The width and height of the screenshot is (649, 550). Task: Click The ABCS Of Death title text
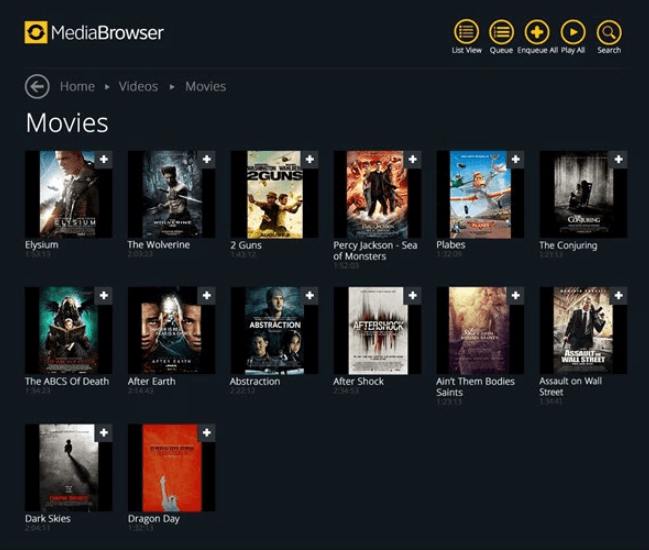(x=67, y=381)
